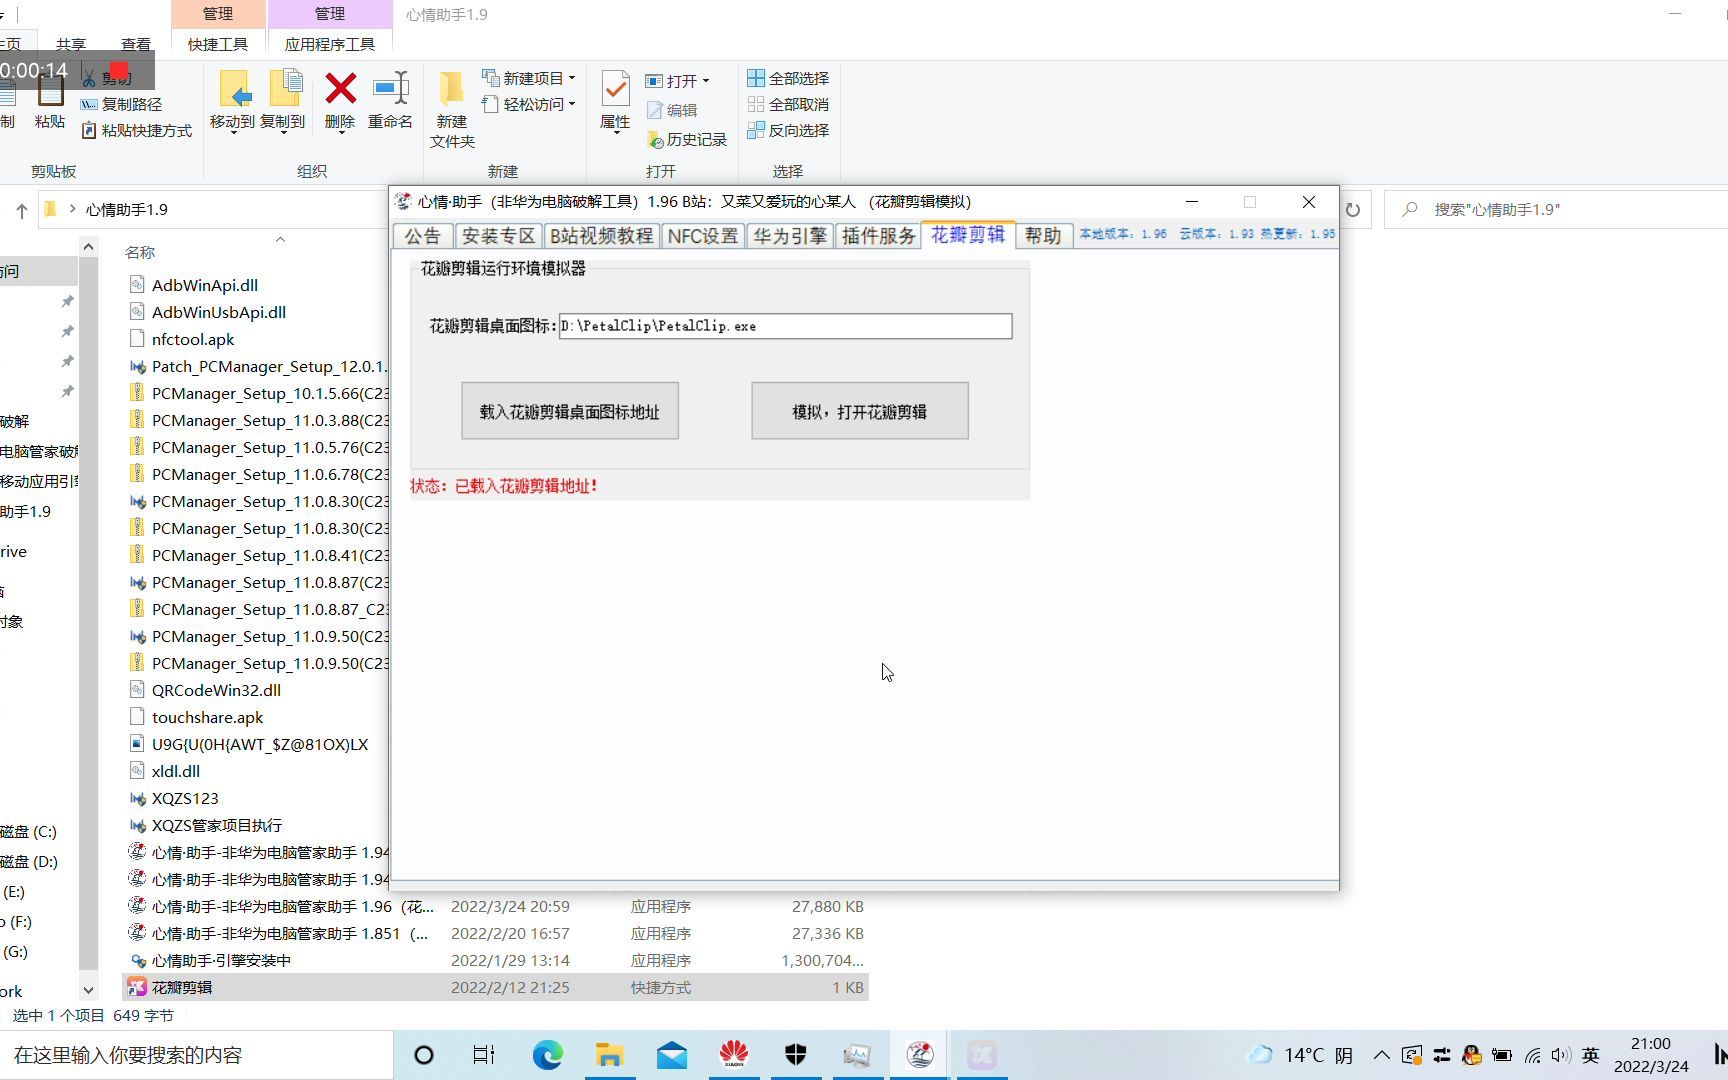The width and height of the screenshot is (1728, 1080).
Task: Click 反向选择 to invert selection
Action: click(788, 131)
